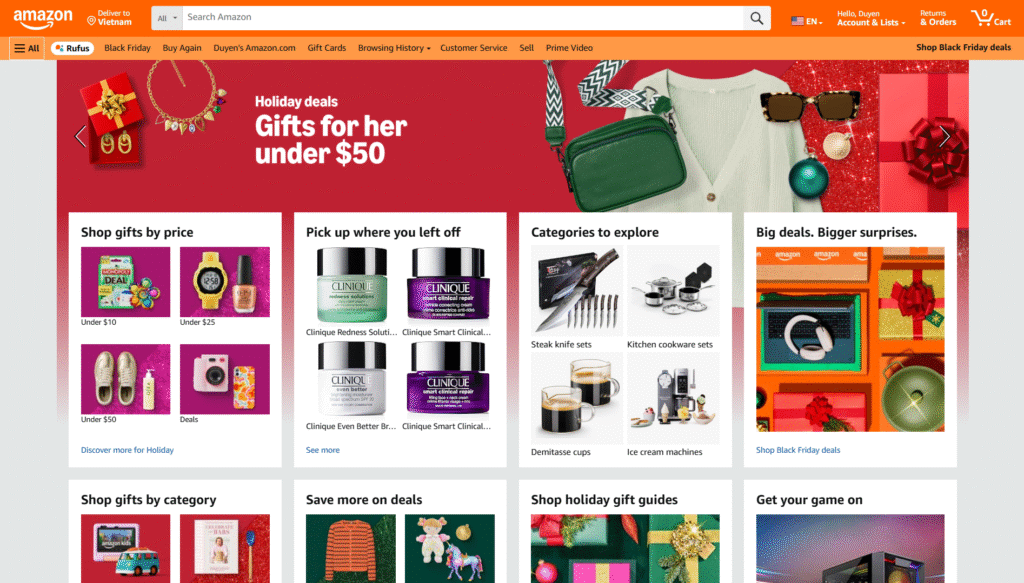Open the Steak knife sets thumbnail
Viewport: 1024px width, 583px height.
tap(577, 291)
